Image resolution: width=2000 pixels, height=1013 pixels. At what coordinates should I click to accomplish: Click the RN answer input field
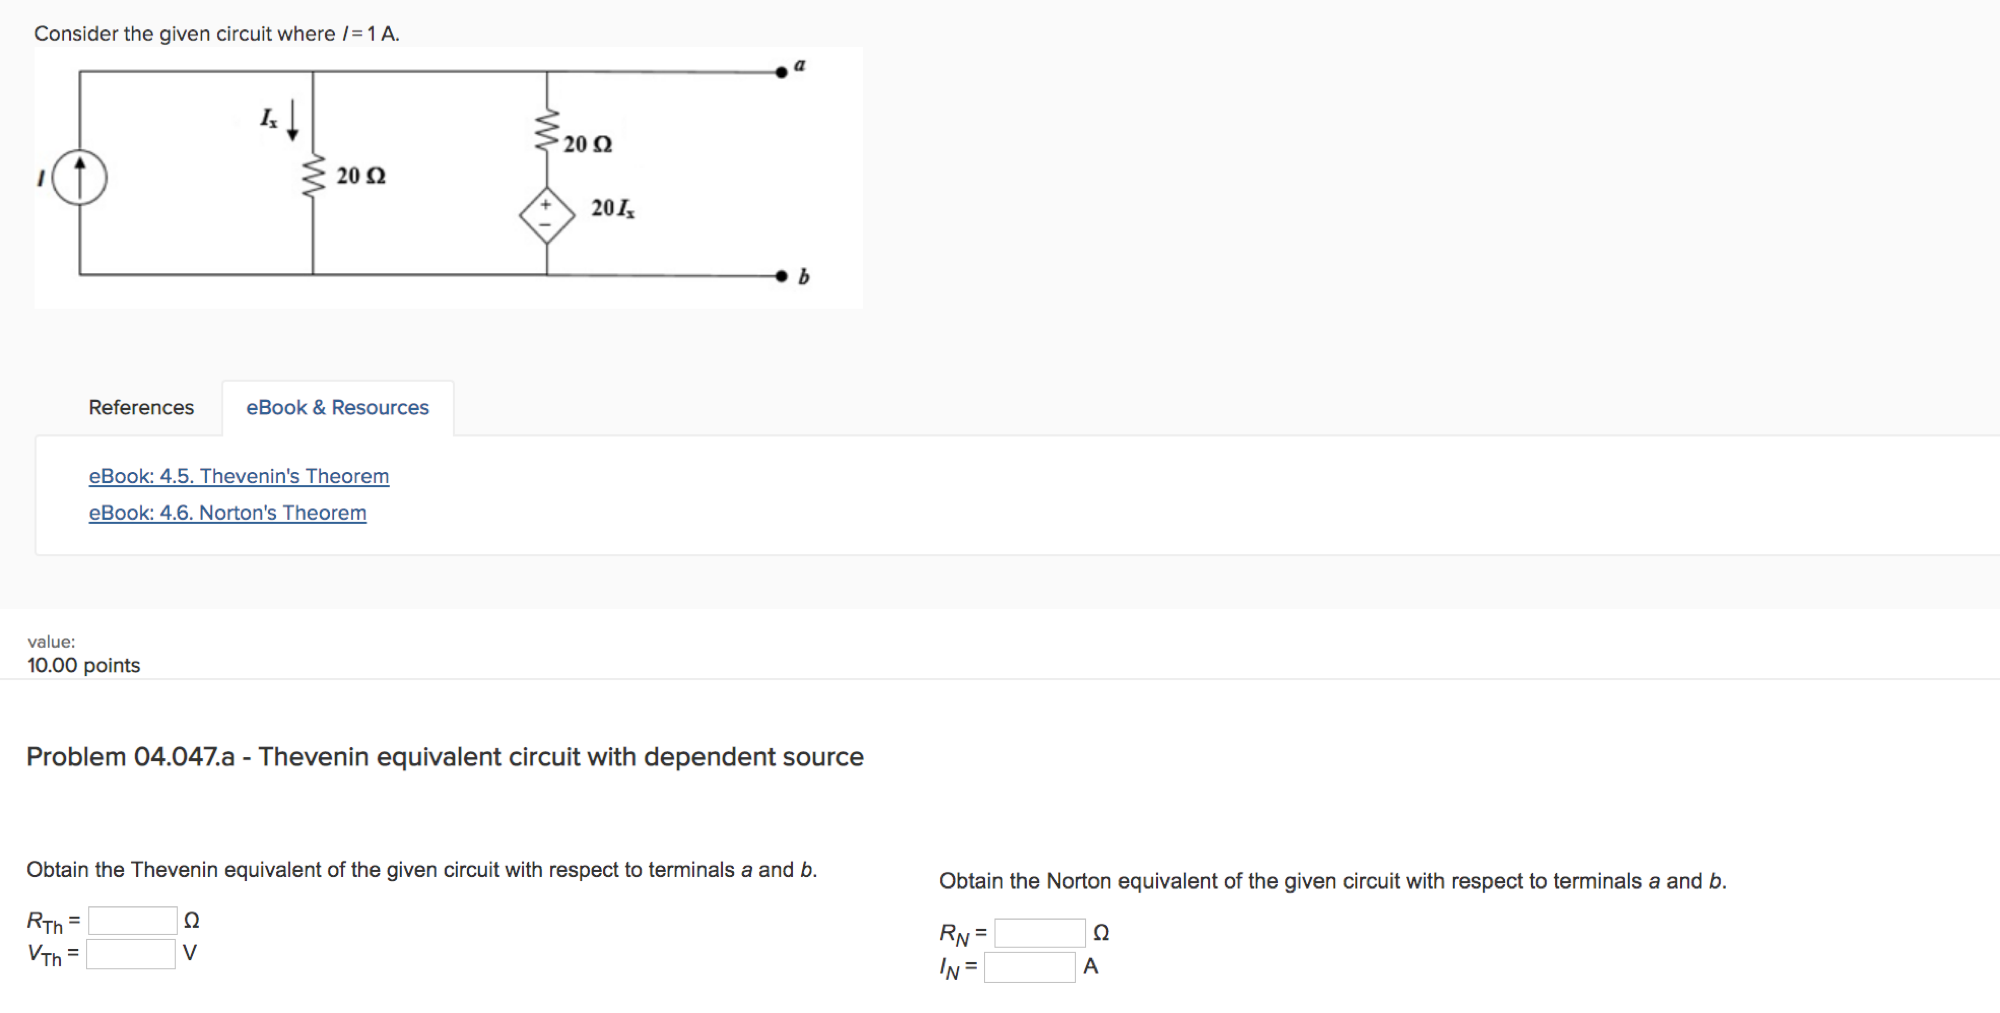pos(1040,932)
